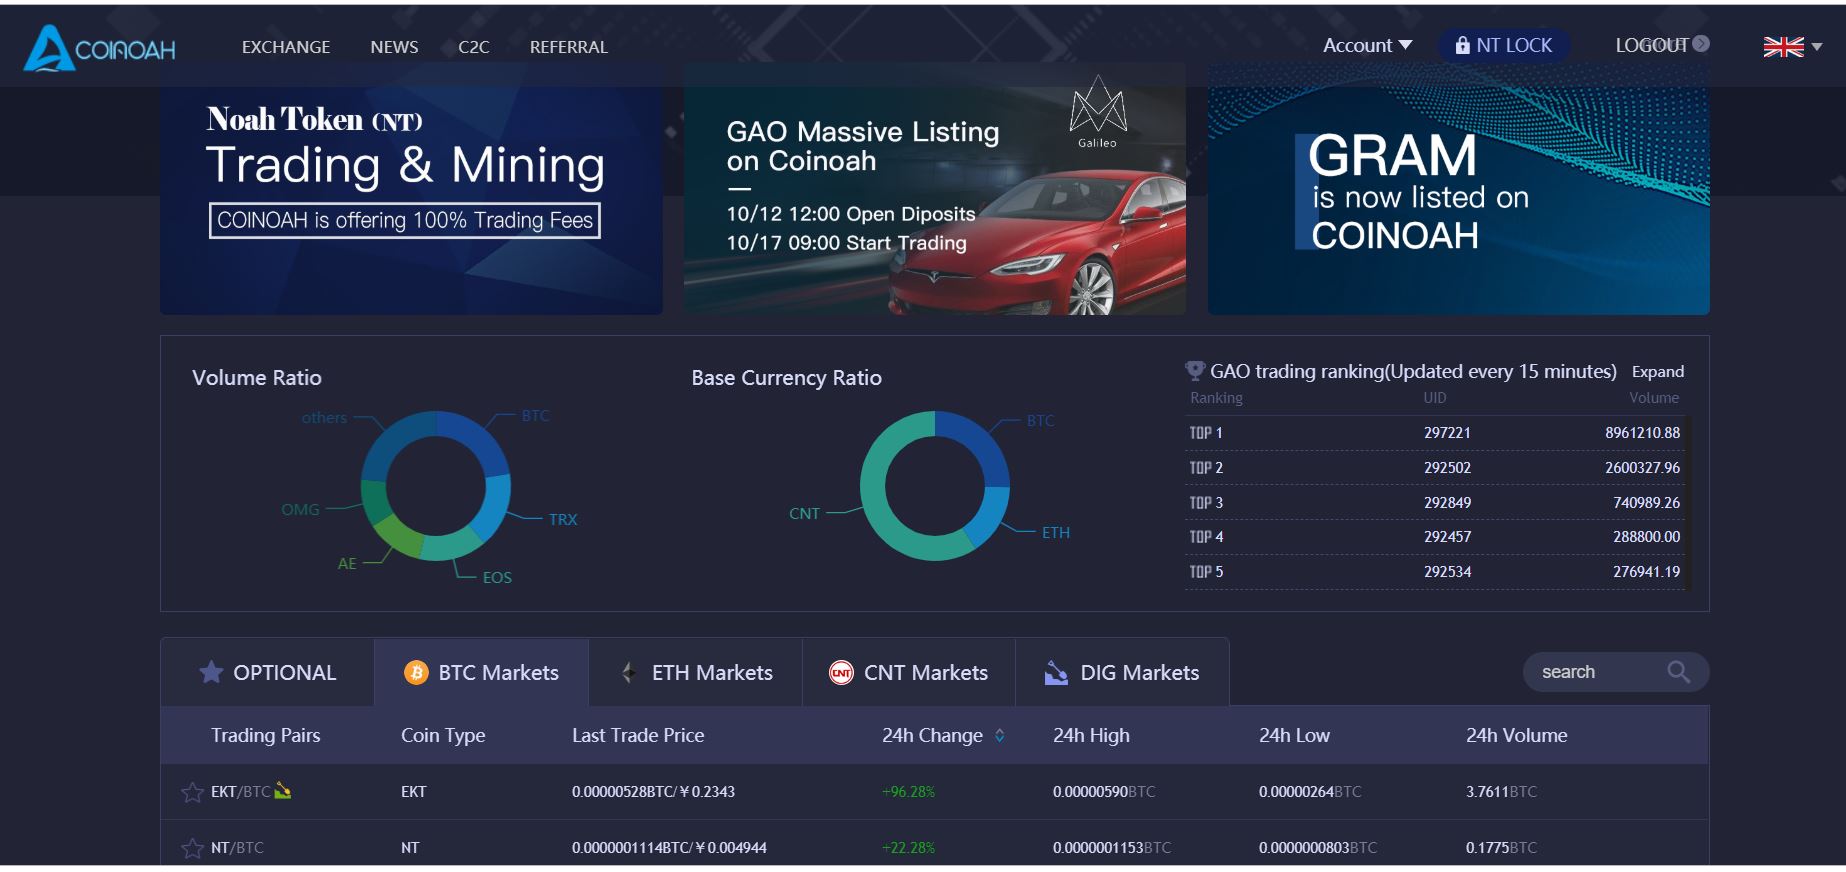Viewport: 1846px width, 872px height.
Task: Click the EKT 24h change +96.28%
Action: (908, 792)
